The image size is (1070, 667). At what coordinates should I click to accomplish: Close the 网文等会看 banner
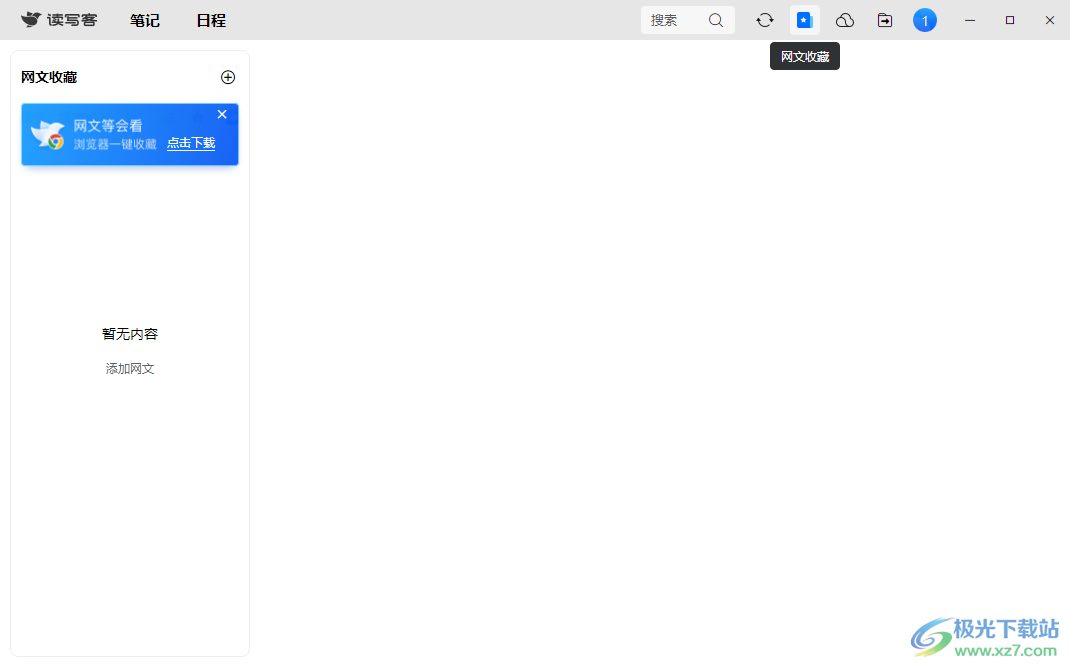[x=222, y=115]
